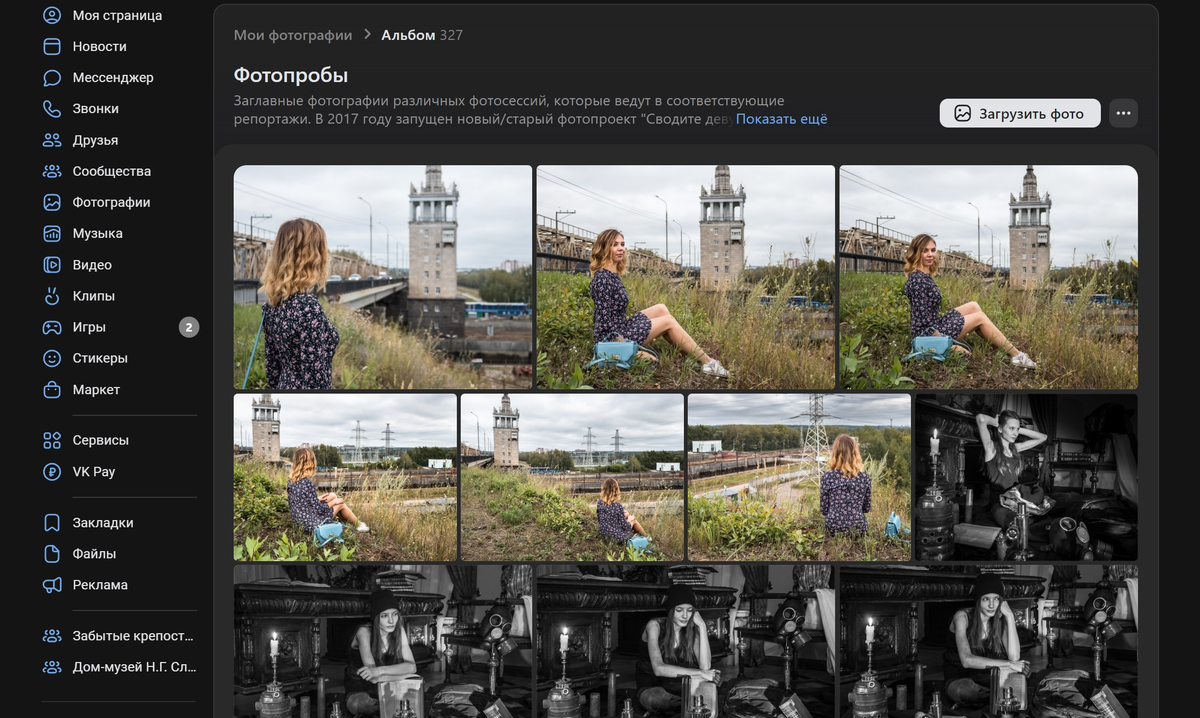Open the Новости feed
Viewport: 1200px width, 718px height.
(98, 46)
